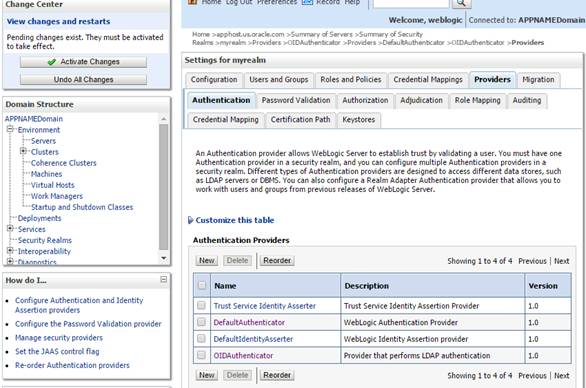
Task: Select Security Realms in the tree
Action: (x=44, y=240)
